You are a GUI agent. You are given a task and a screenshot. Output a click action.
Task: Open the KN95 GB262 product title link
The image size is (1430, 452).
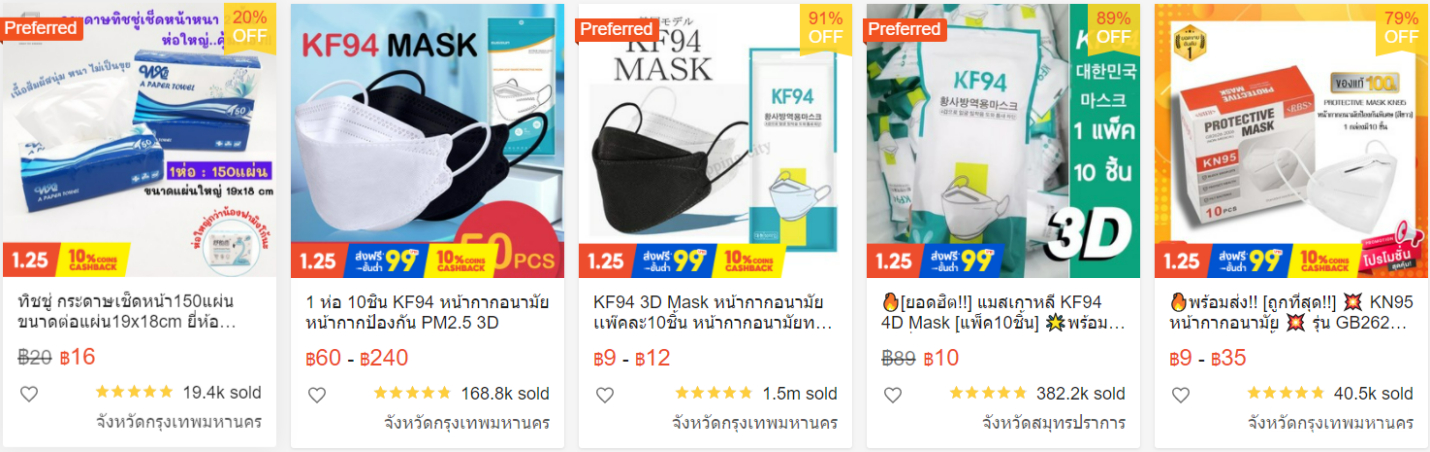point(1291,312)
